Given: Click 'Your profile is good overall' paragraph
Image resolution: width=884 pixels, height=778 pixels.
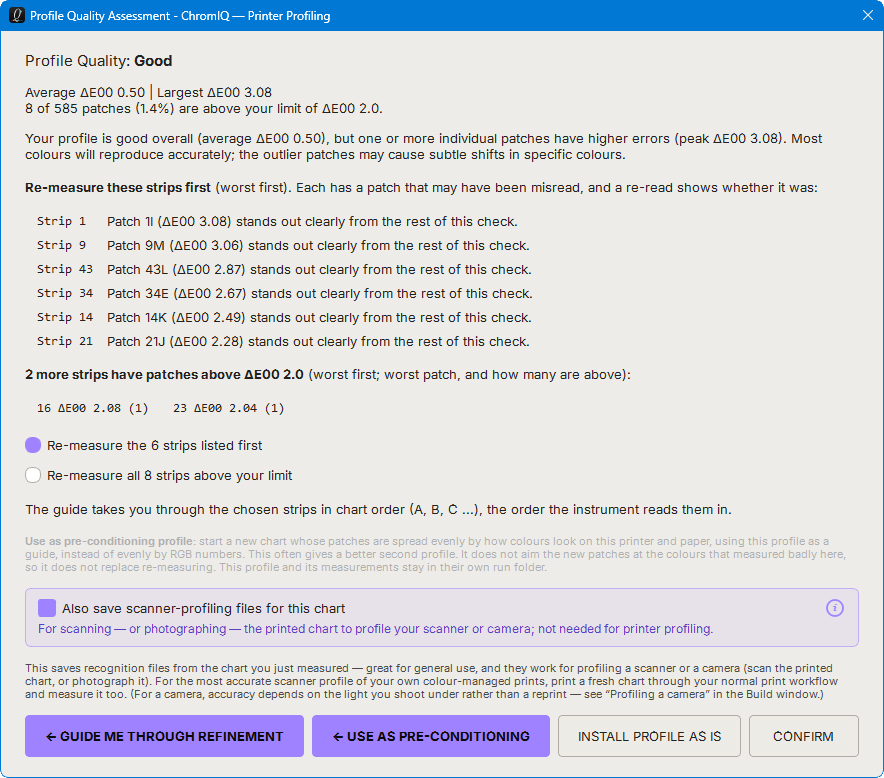Looking at the screenshot, I should (423, 147).
